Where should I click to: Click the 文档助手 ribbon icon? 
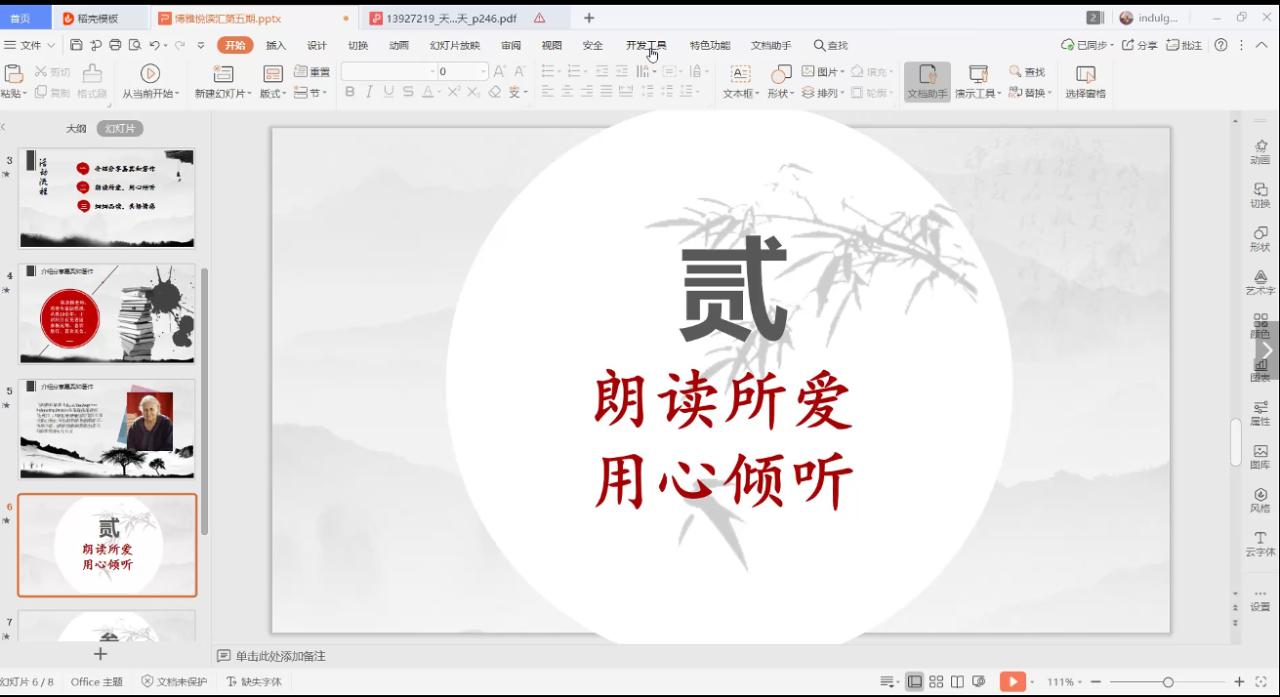(927, 75)
